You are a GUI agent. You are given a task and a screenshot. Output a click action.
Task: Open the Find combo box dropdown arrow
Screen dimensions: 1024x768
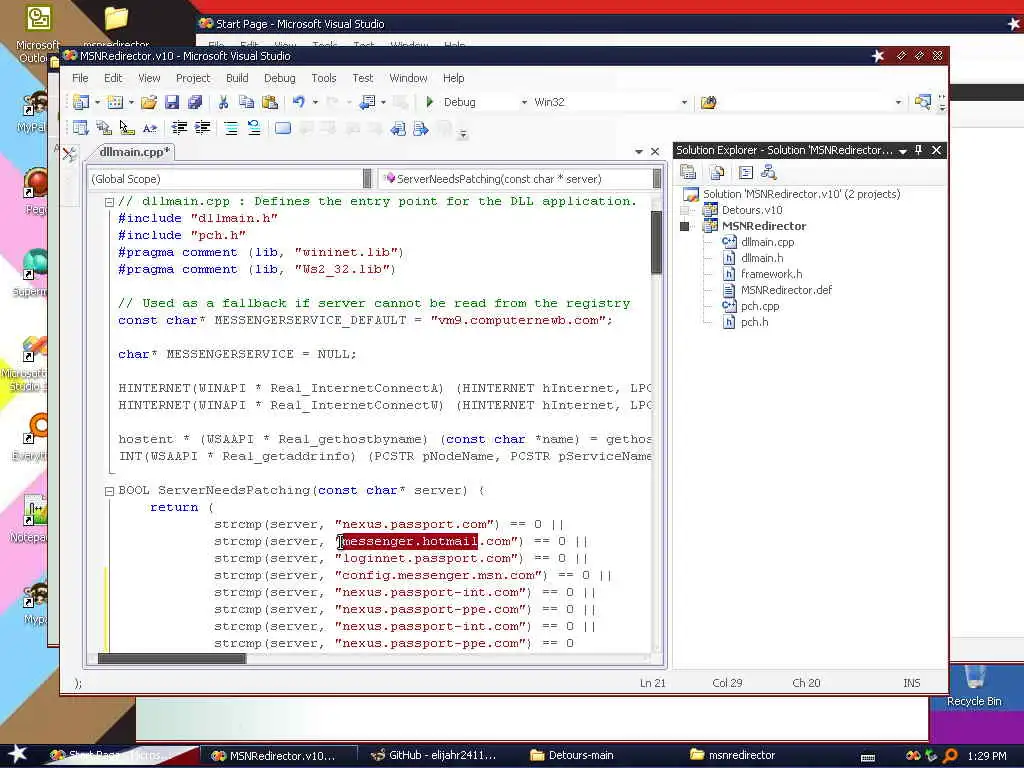pos(898,103)
